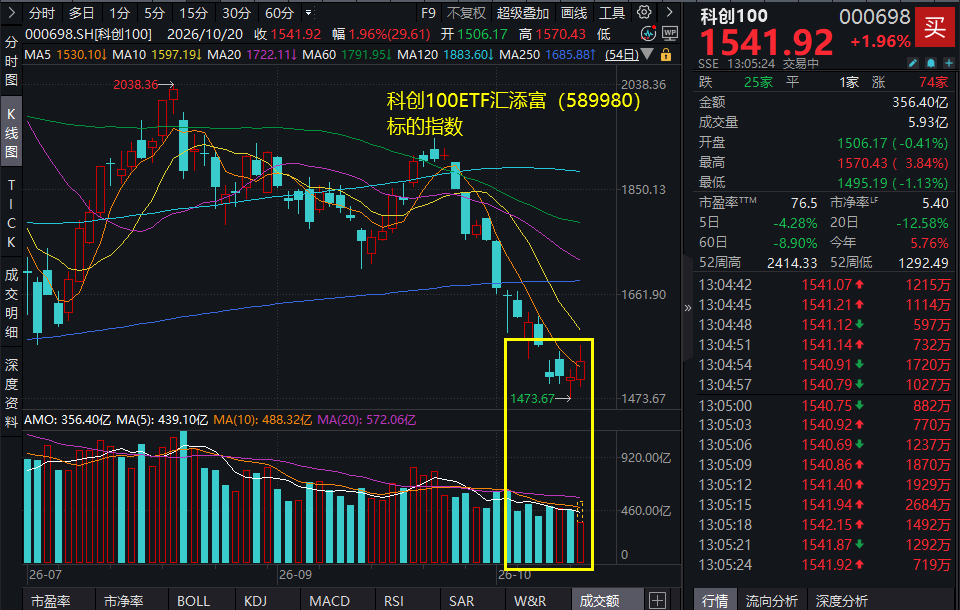Open the MA settings triangle dropdown

(x=647, y=55)
